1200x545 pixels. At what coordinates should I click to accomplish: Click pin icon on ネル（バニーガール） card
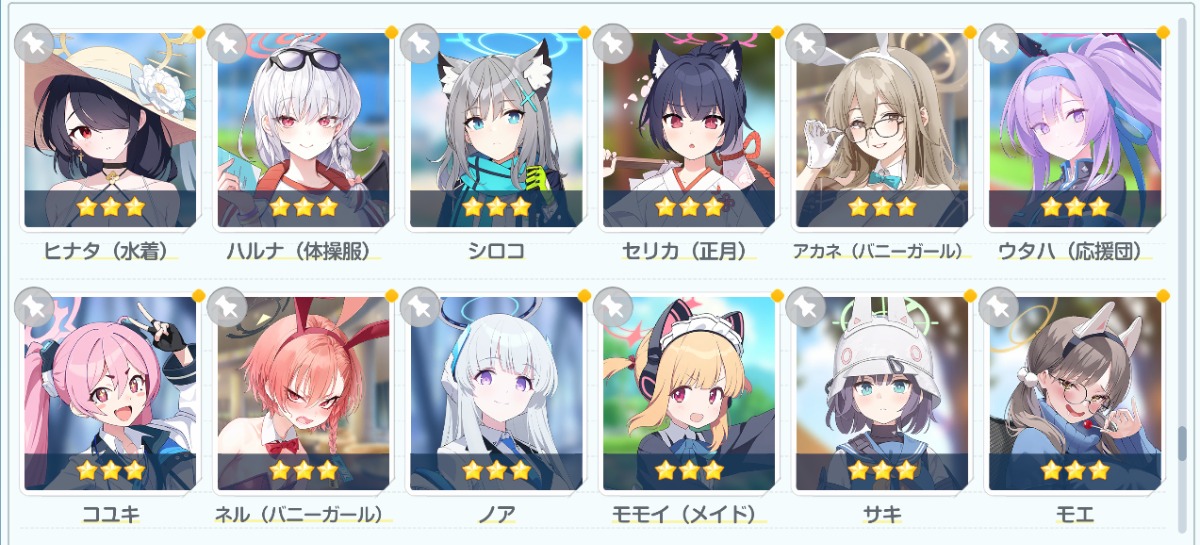226,306
